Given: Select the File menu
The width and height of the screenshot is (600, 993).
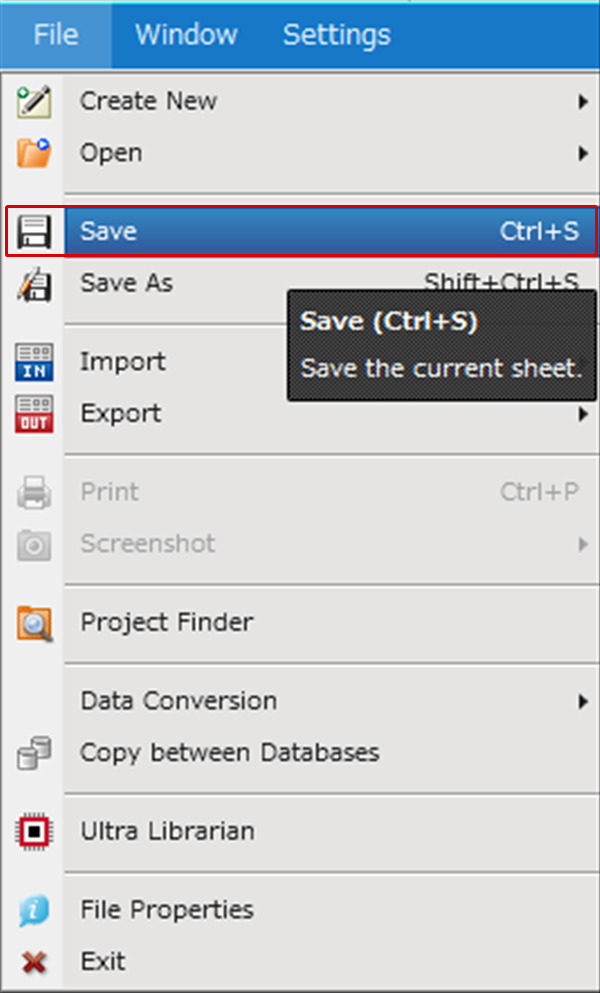Looking at the screenshot, I should click(56, 34).
